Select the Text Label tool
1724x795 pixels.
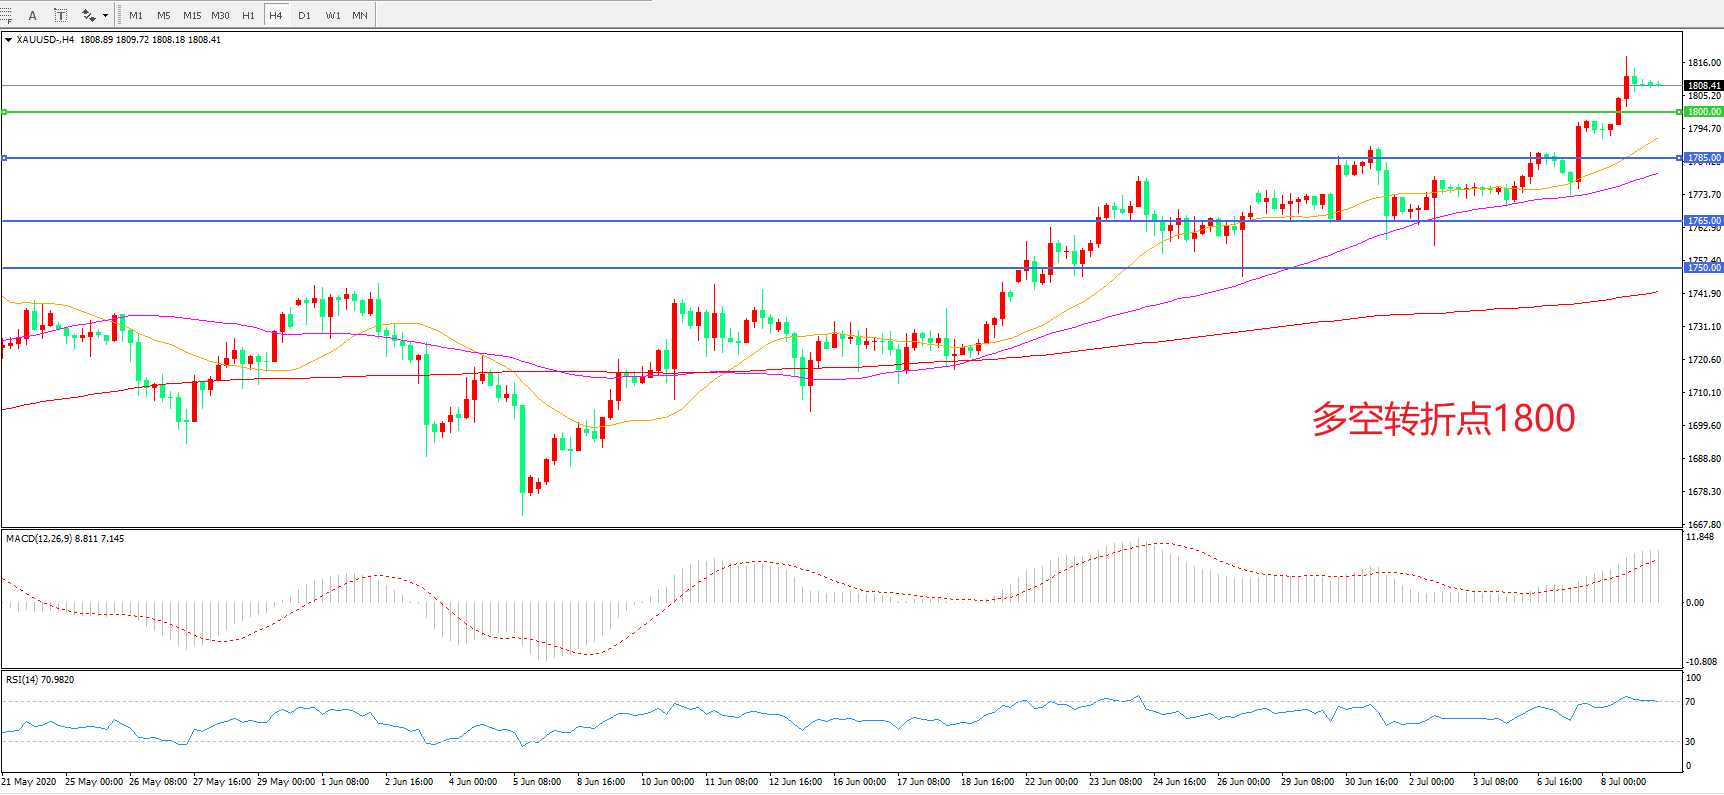coord(60,15)
